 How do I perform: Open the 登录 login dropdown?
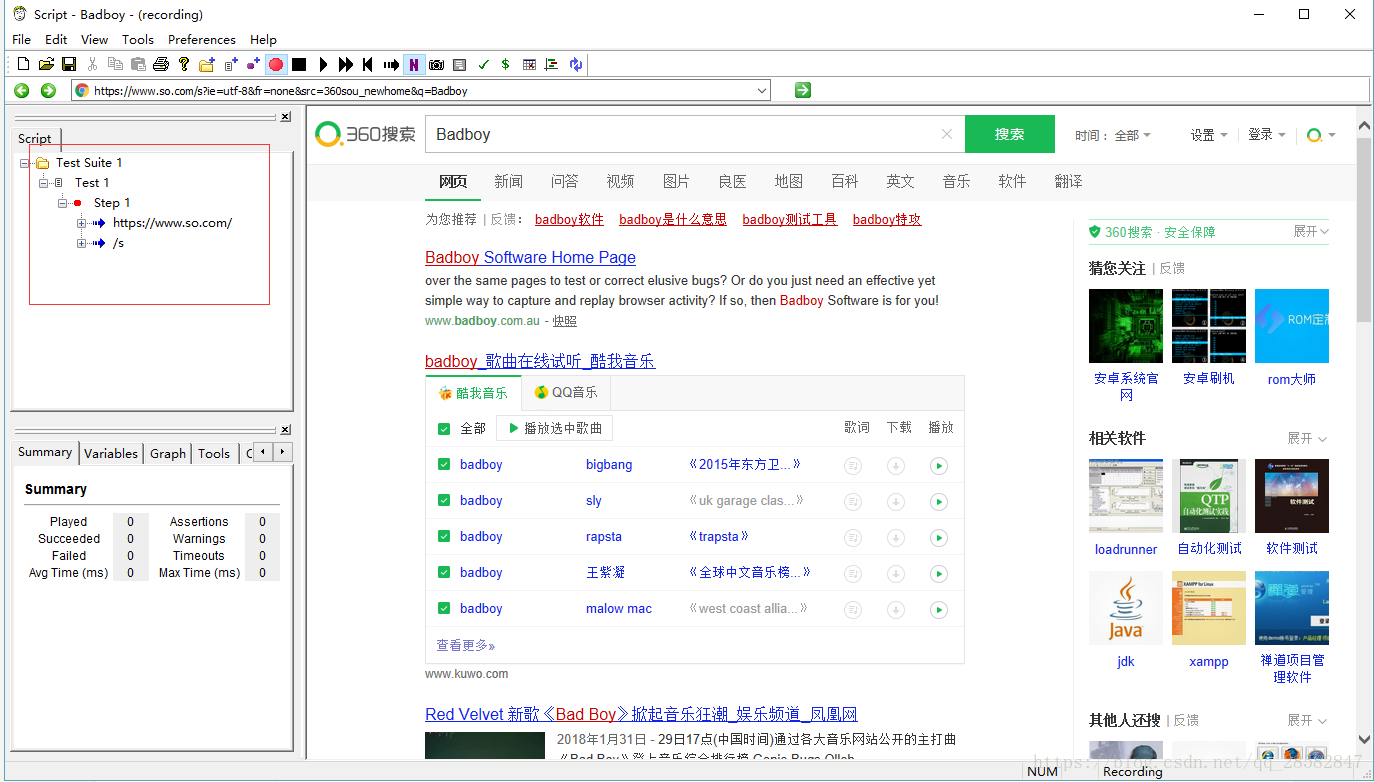pos(1267,135)
